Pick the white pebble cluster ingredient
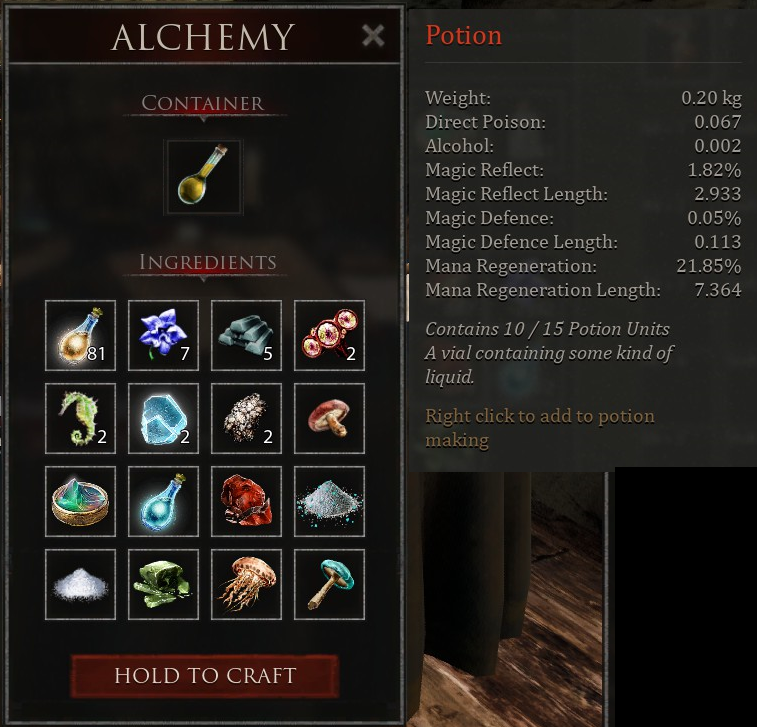Image resolution: width=757 pixels, height=727 pixels. 246,419
